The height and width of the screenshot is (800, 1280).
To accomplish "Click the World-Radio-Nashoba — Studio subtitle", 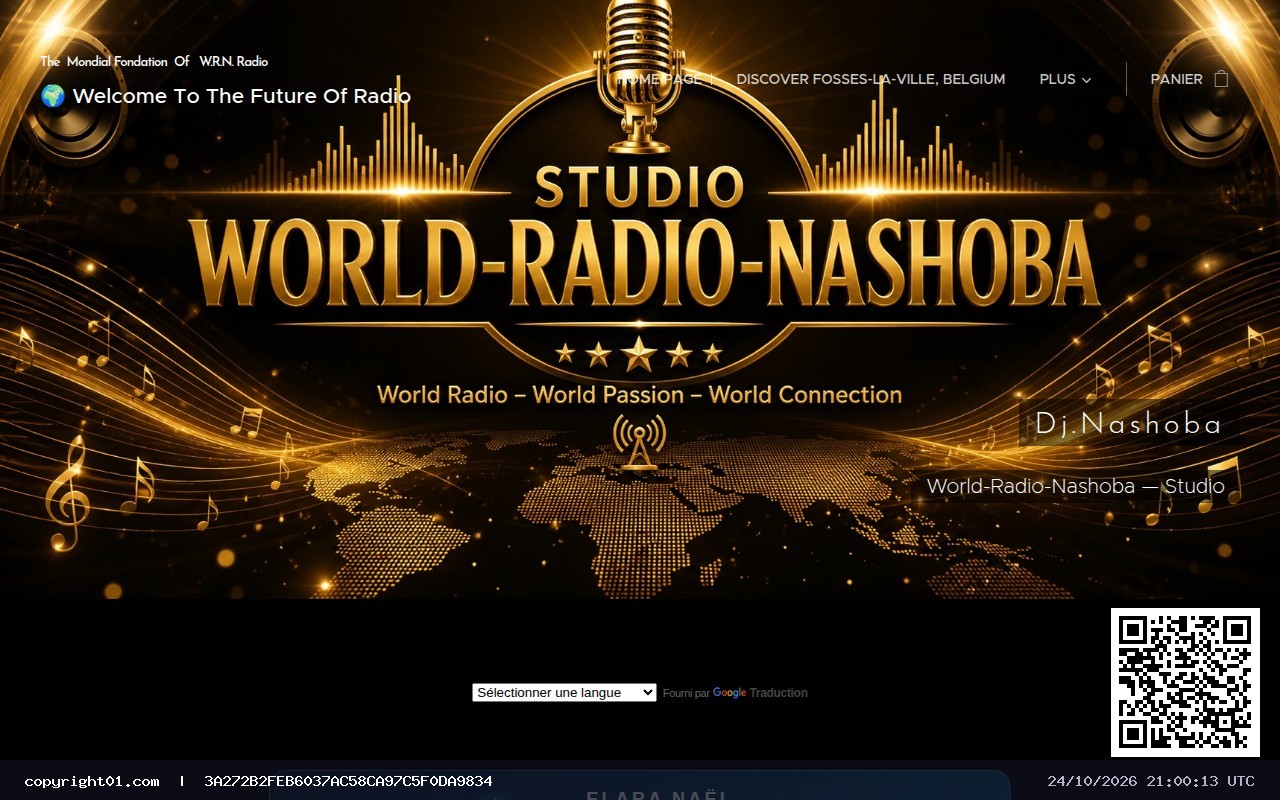I will click(1075, 486).
